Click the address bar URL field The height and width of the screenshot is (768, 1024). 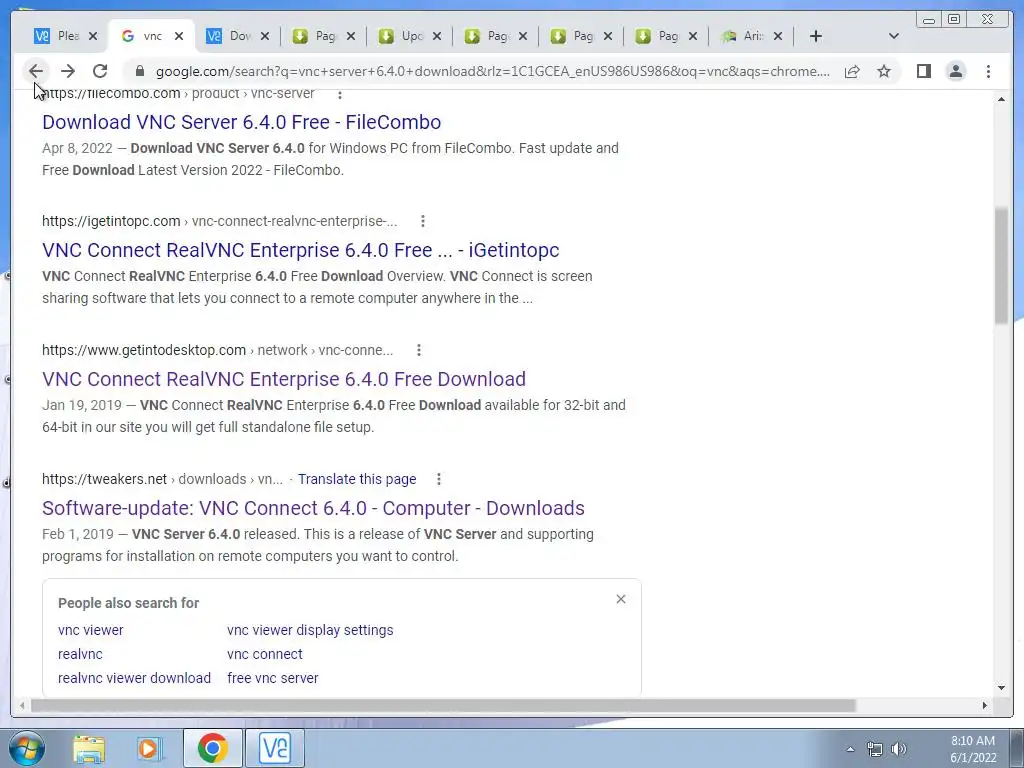[x=493, y=71]
